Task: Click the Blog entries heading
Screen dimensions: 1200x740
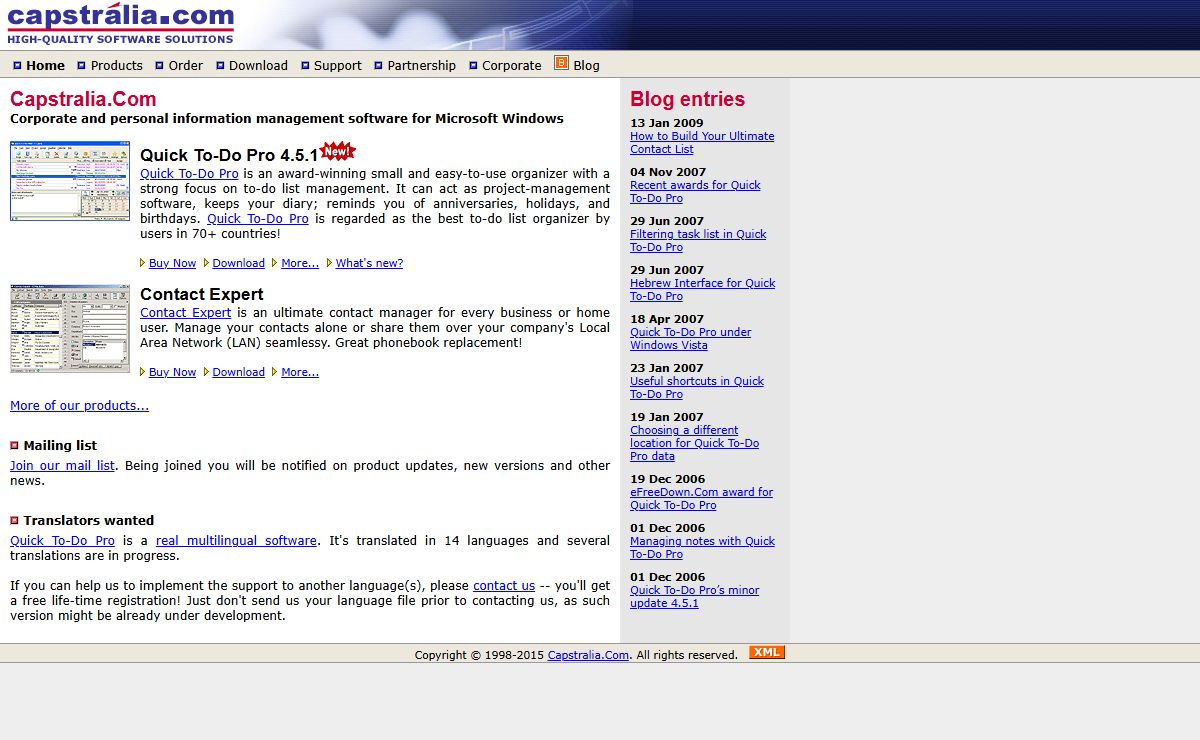Action: pyautogui.click(x=687, y=99)
